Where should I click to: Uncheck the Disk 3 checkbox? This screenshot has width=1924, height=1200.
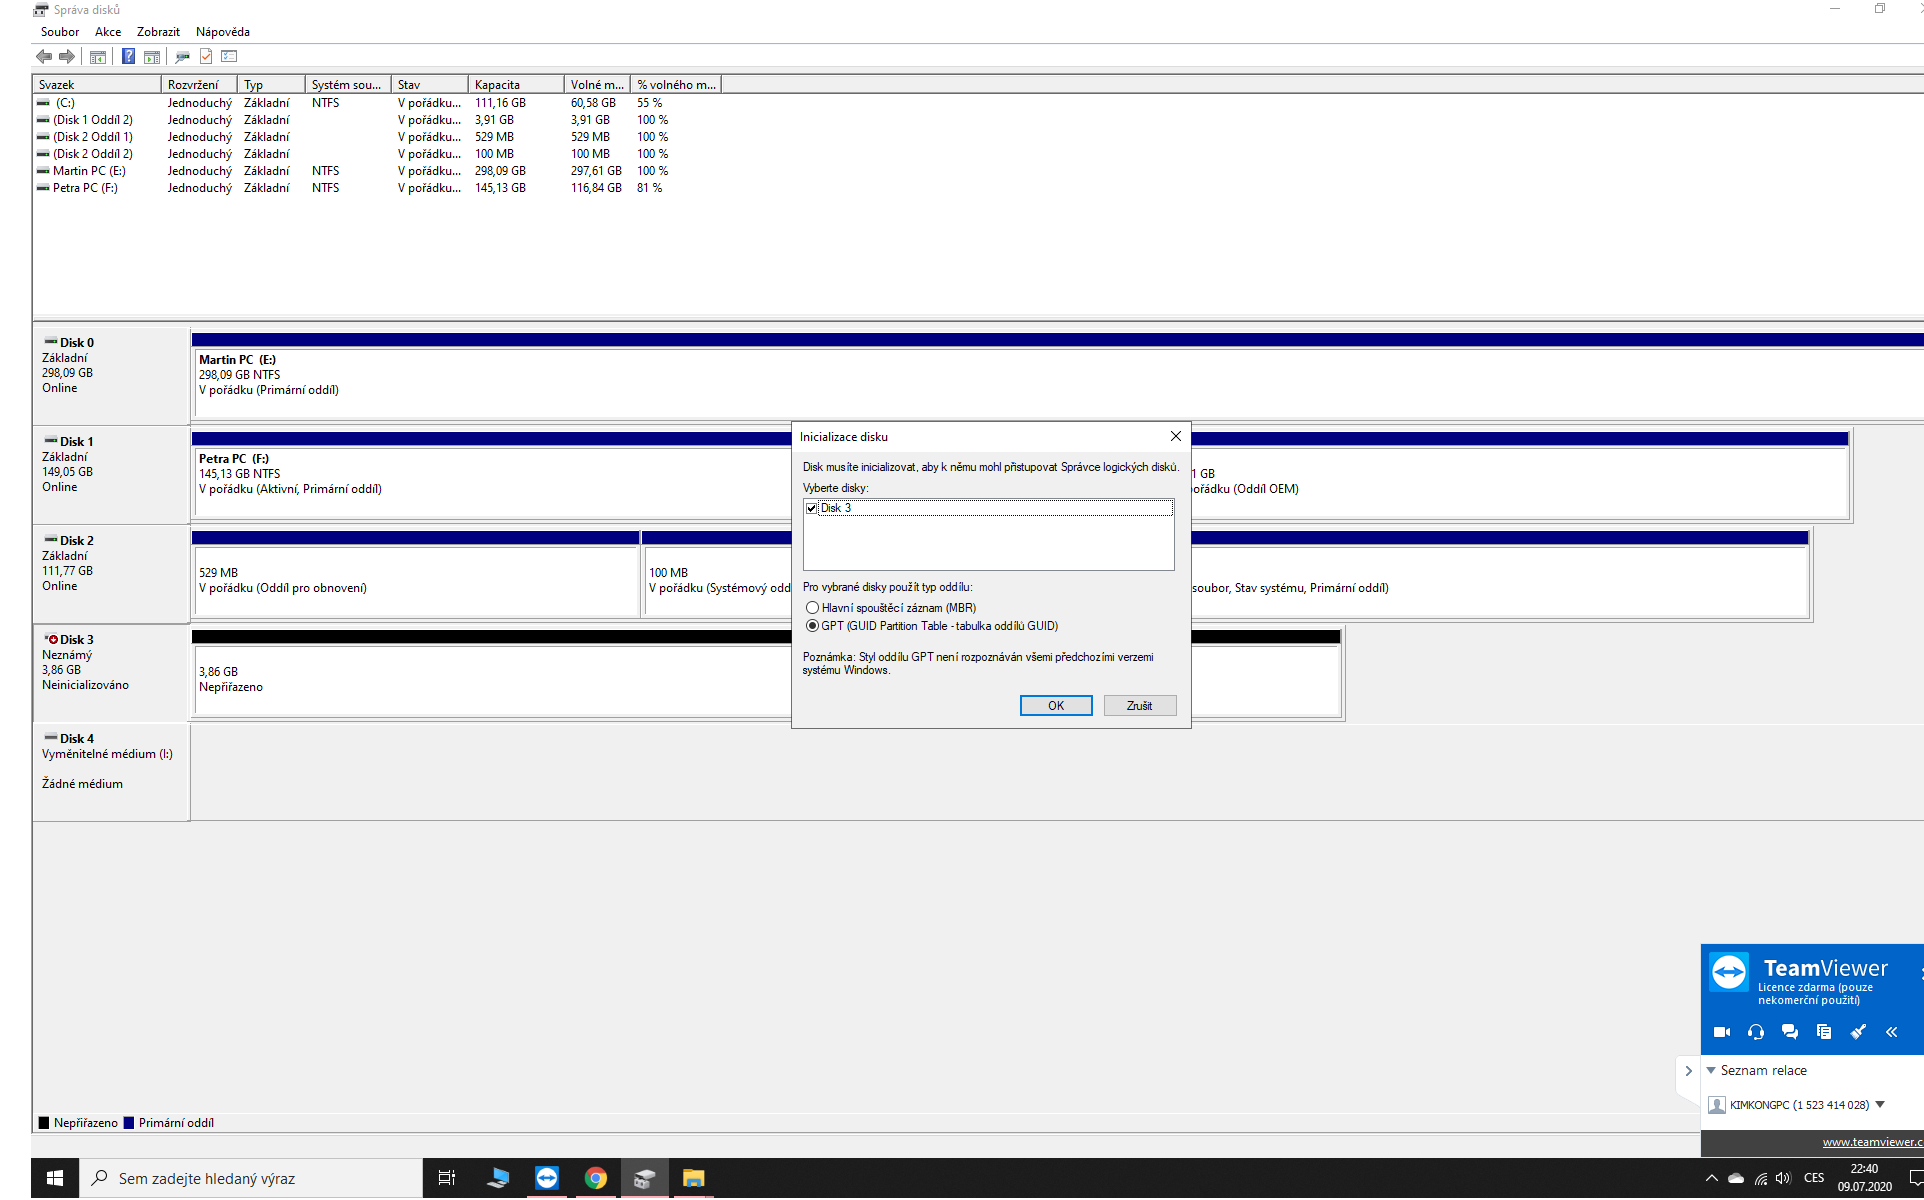click(x=812, y=508)
